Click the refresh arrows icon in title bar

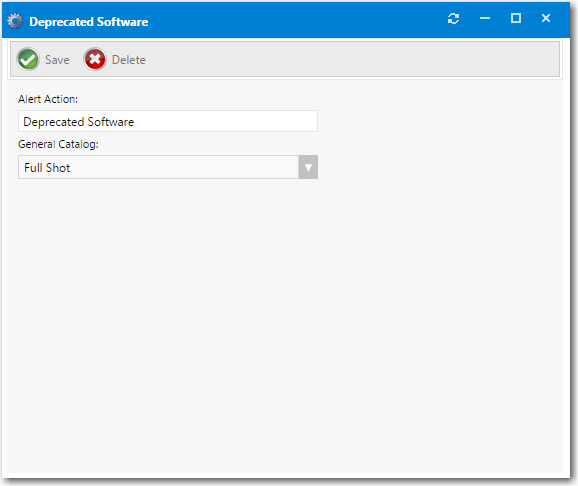coord(453,18)
